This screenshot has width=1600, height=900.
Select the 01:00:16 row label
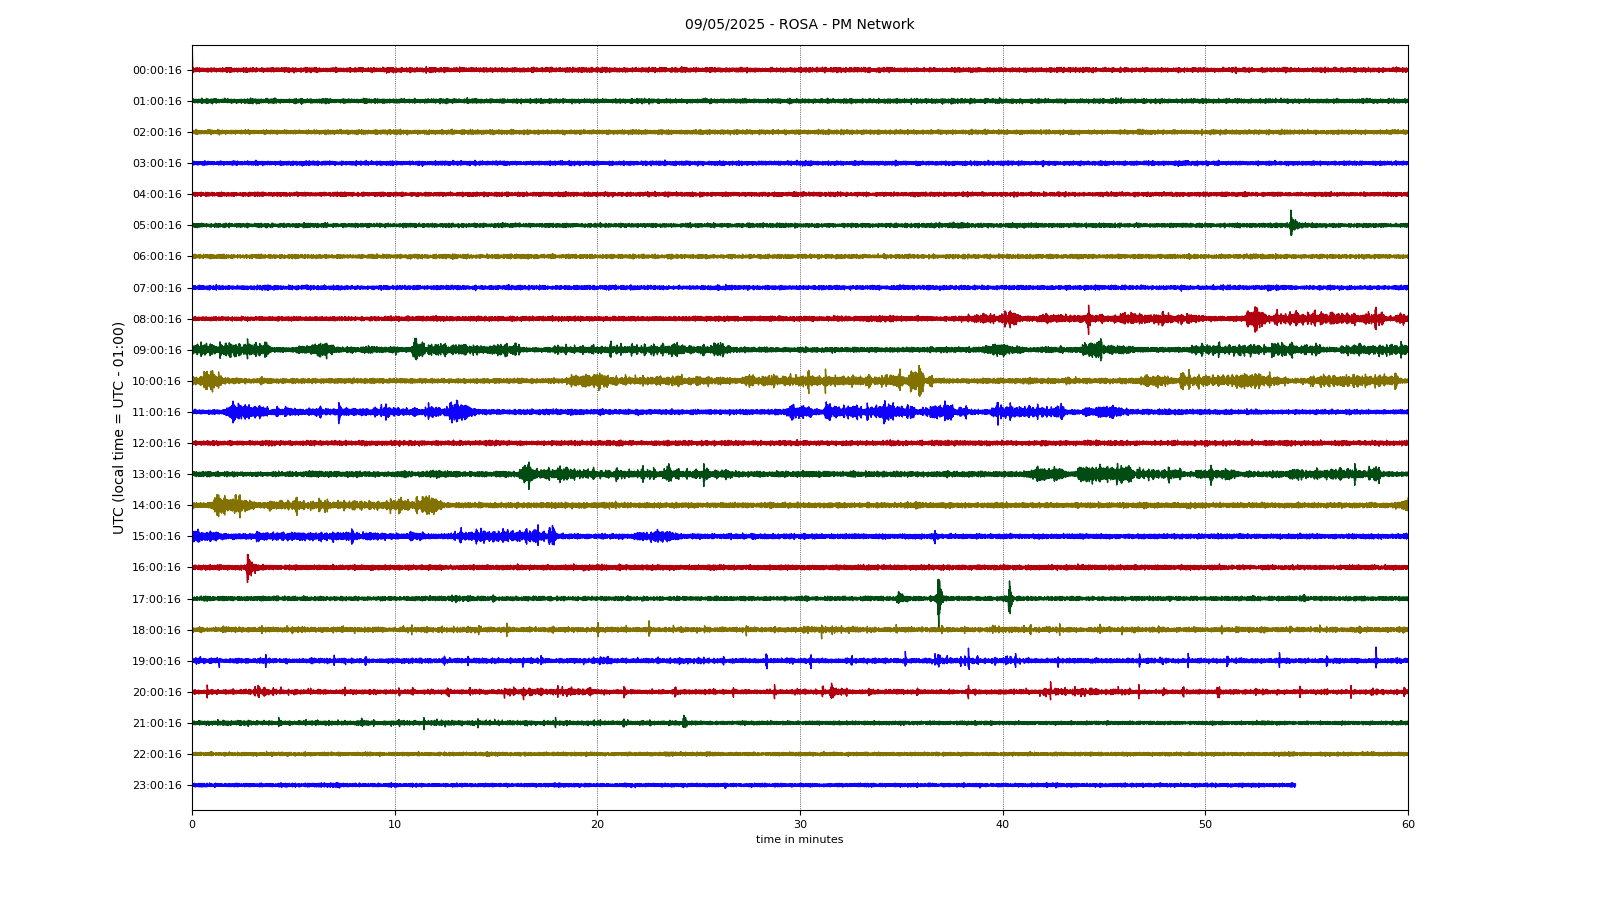point(157,101)
